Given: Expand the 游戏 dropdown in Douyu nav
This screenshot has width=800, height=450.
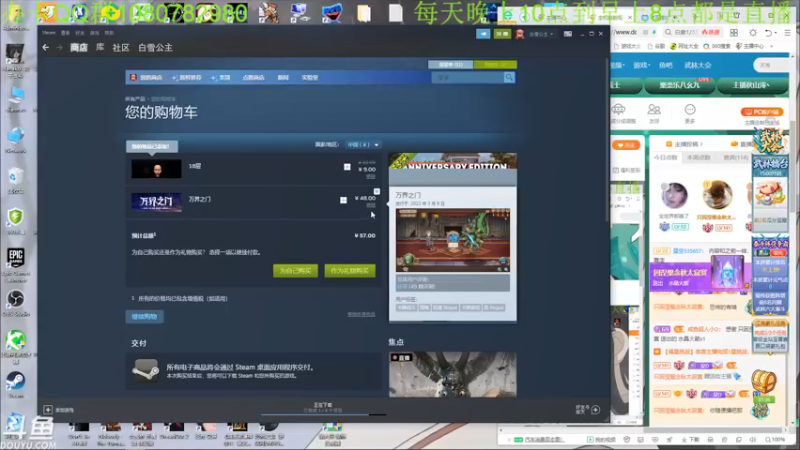Looking at the screenshot, I should pos(641,65).
